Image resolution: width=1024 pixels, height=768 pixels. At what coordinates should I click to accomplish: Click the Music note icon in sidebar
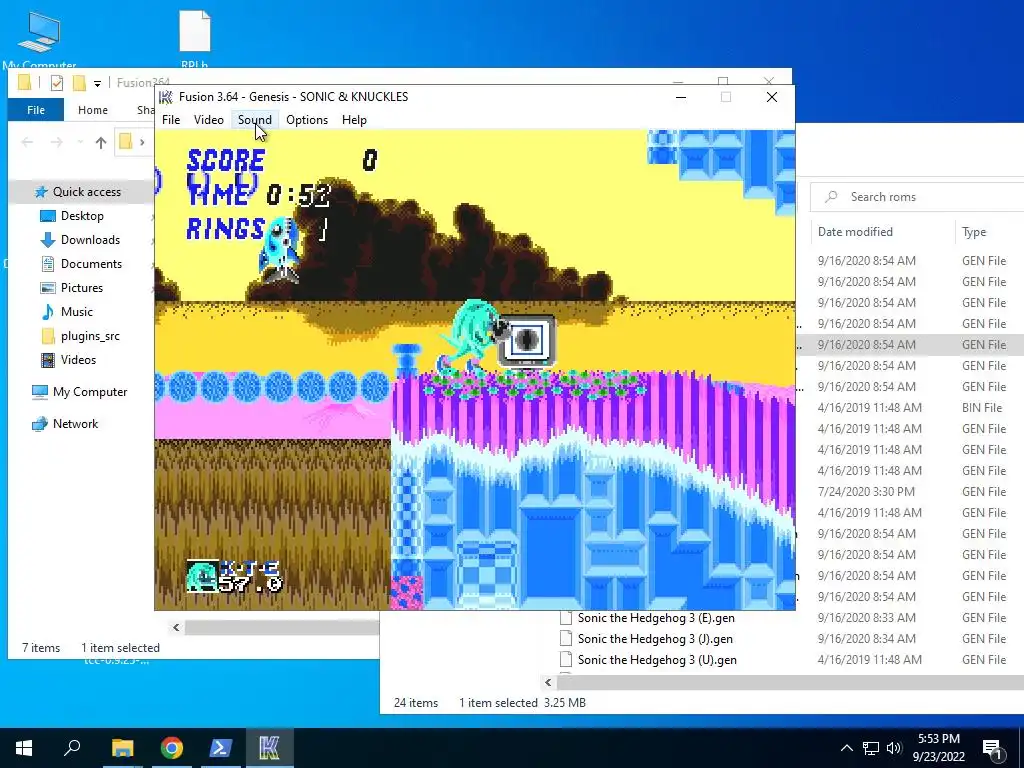48,312
